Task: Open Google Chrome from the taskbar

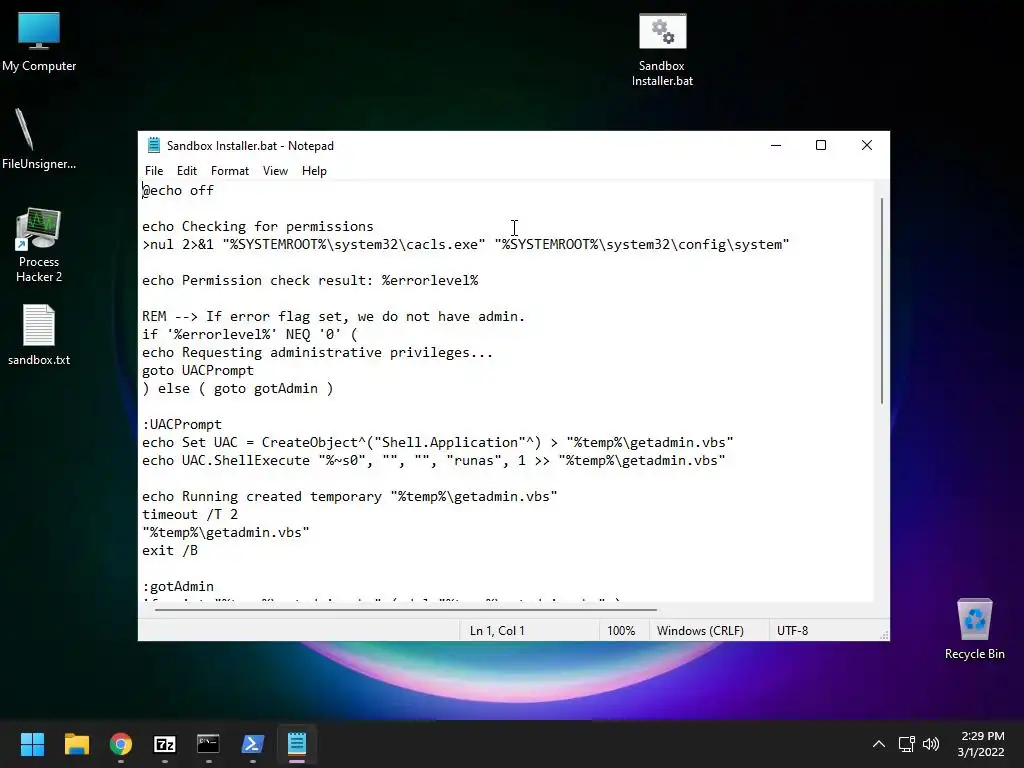Action: click(121, 744)
